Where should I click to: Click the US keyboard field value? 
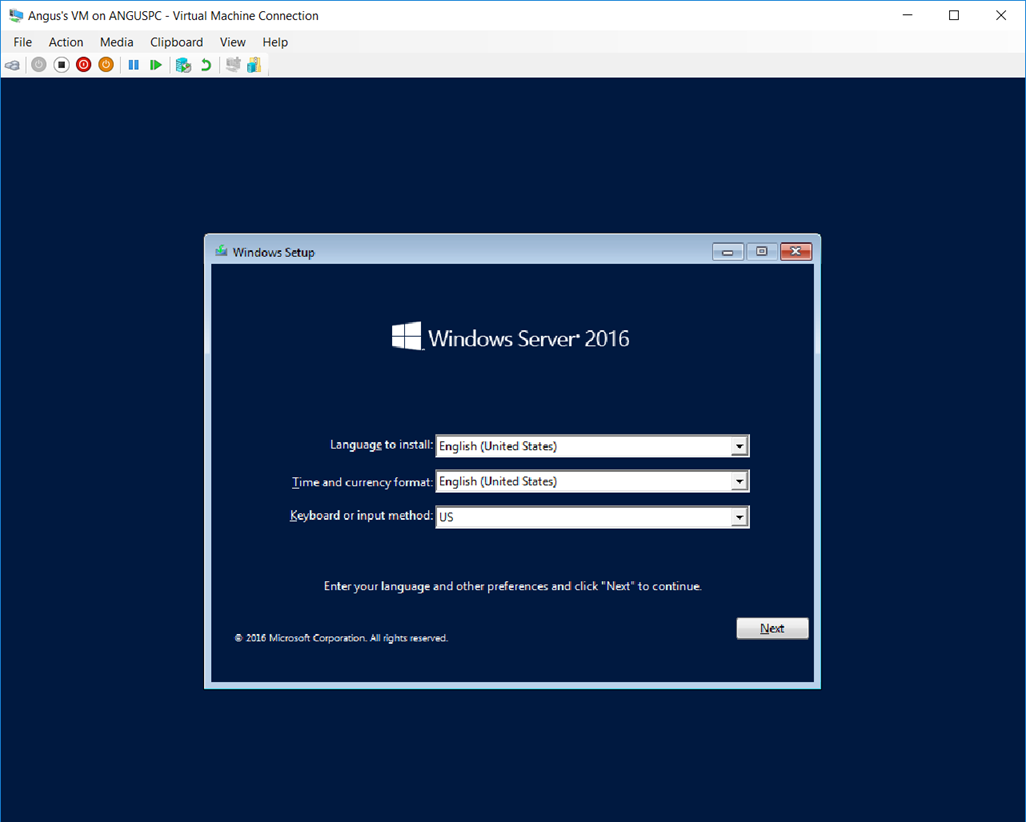446,517
